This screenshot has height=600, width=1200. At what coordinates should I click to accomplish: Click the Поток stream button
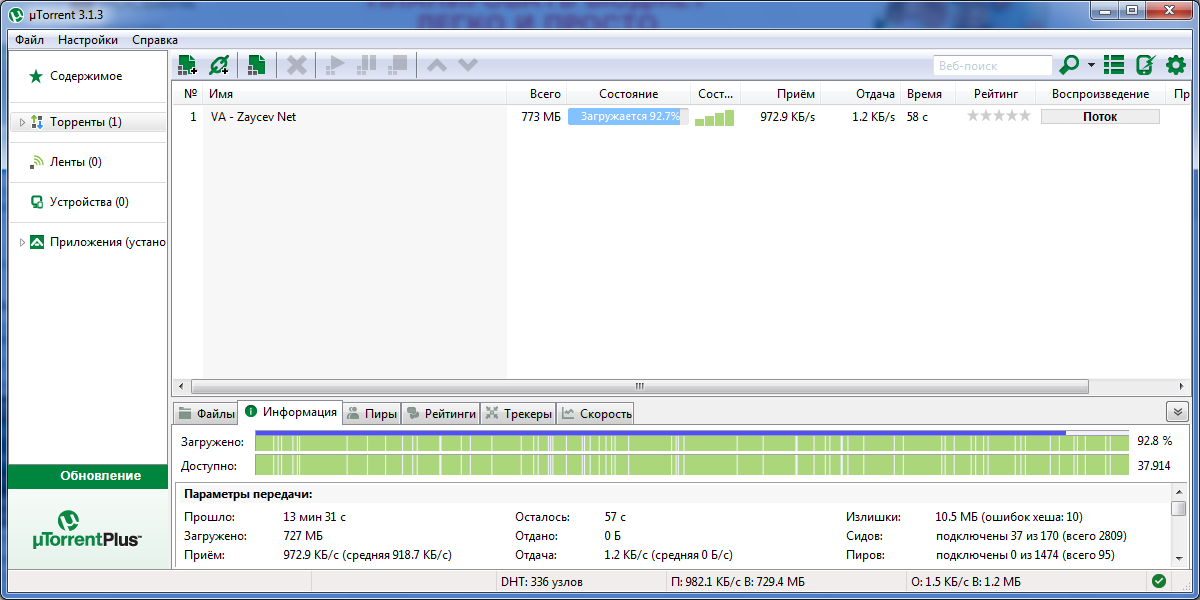coord(1100,117)
